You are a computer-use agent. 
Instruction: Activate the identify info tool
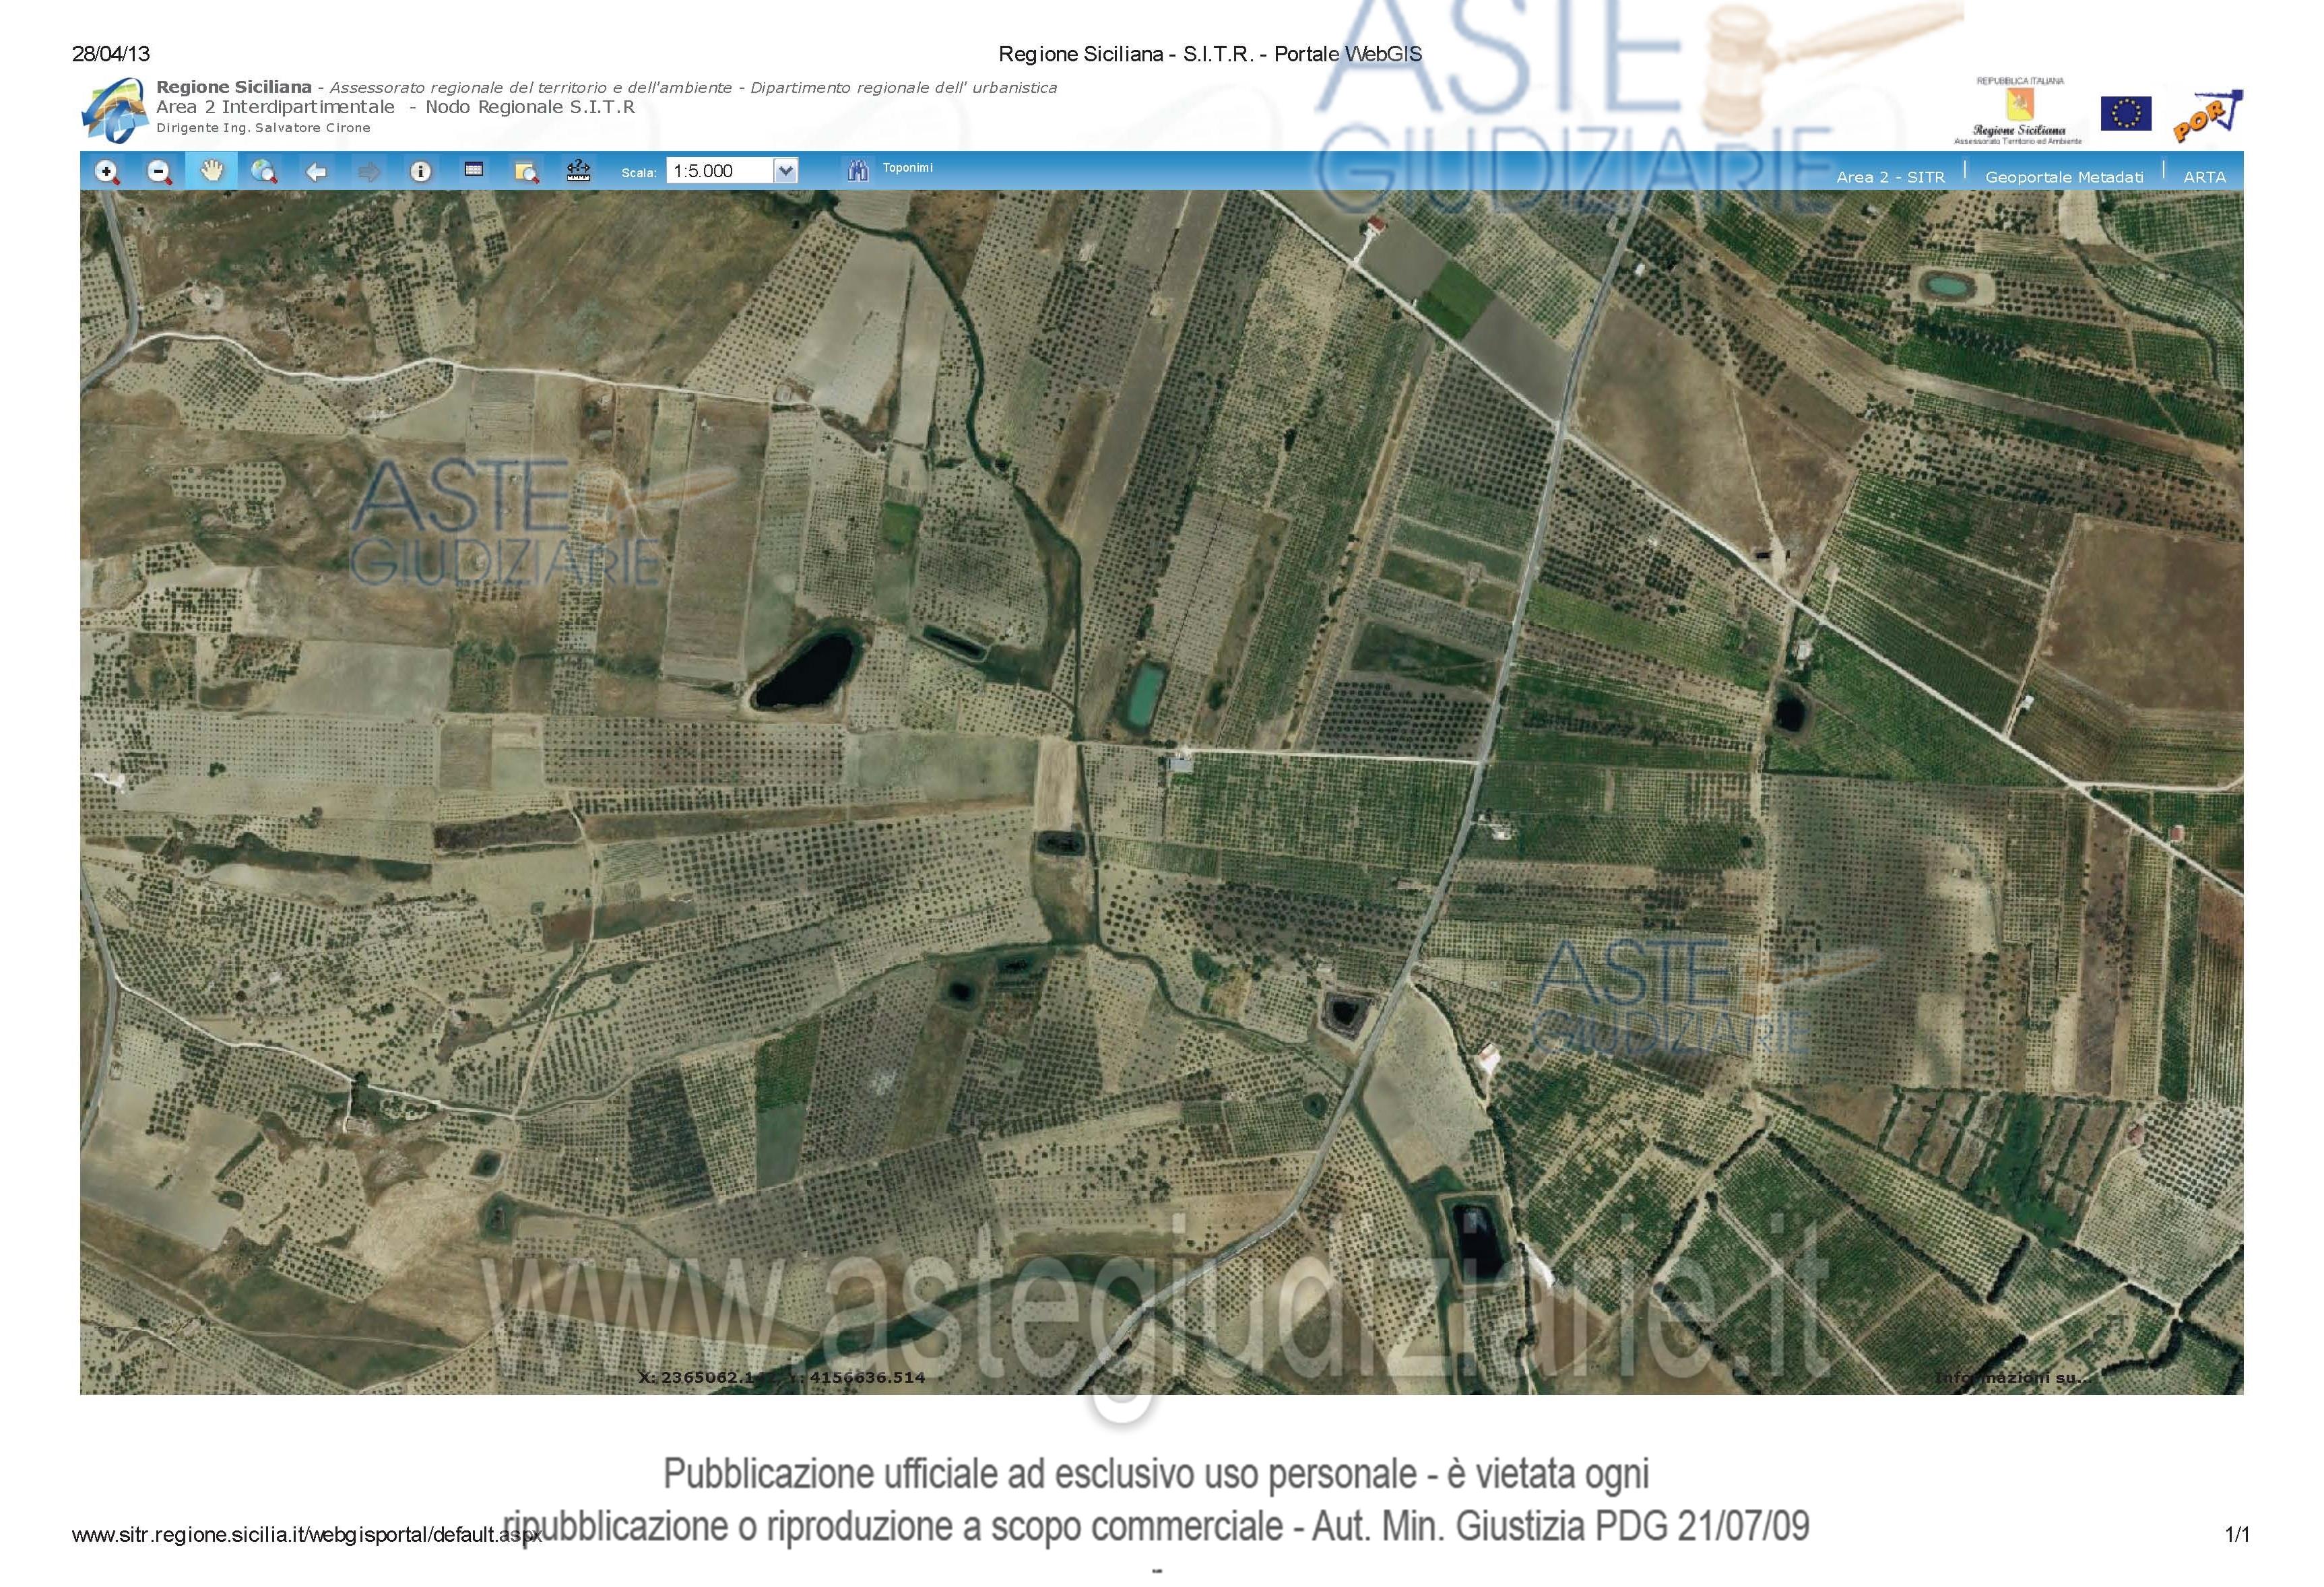tap(421, 172)
